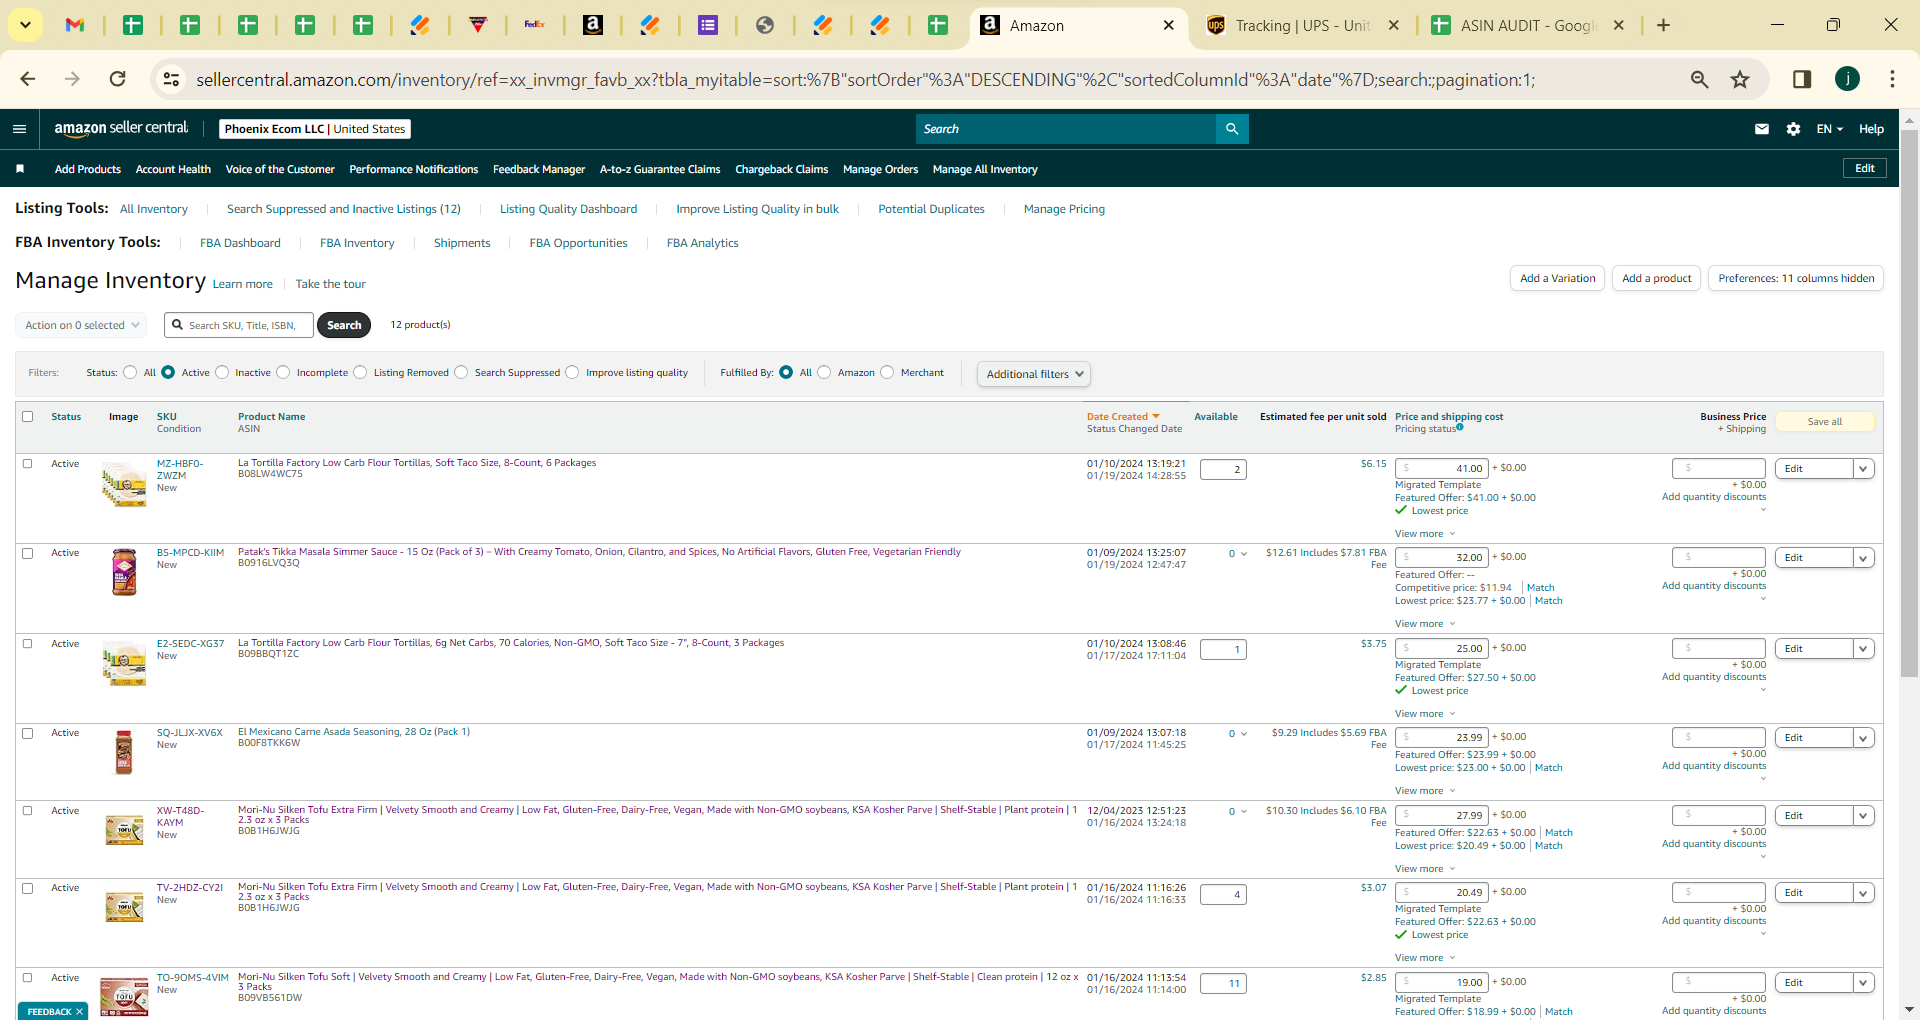This screenshot has width=1920, height=1020.
Task: Bookmark this page with the star icon
Action: coord(1741,79)
